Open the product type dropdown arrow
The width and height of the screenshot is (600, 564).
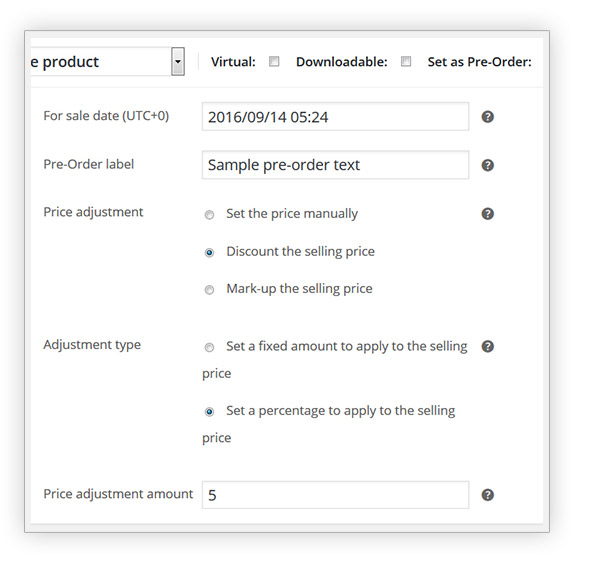(x=178, y=61)
